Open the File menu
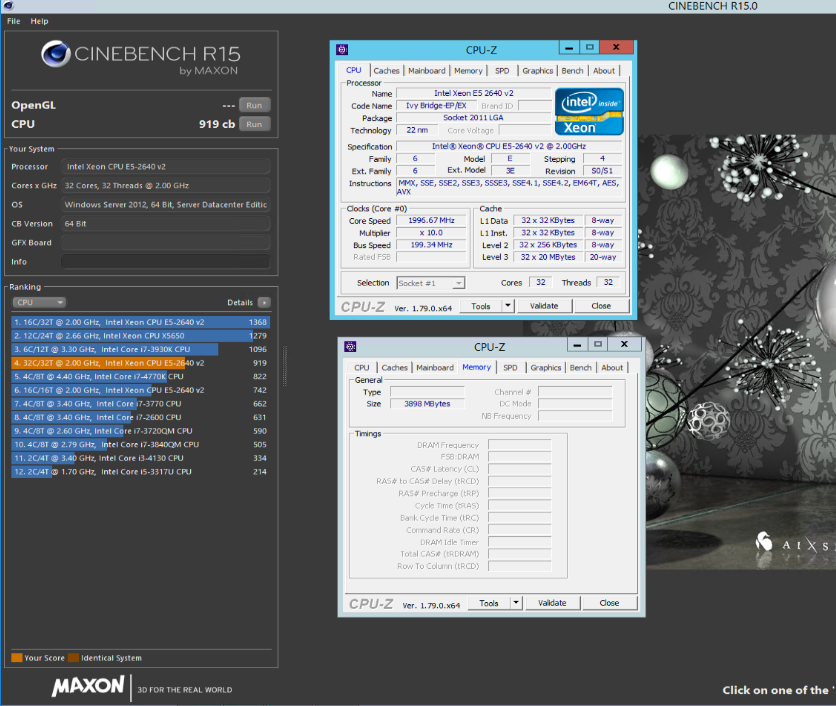836x706 pixels. coord(14,21)
